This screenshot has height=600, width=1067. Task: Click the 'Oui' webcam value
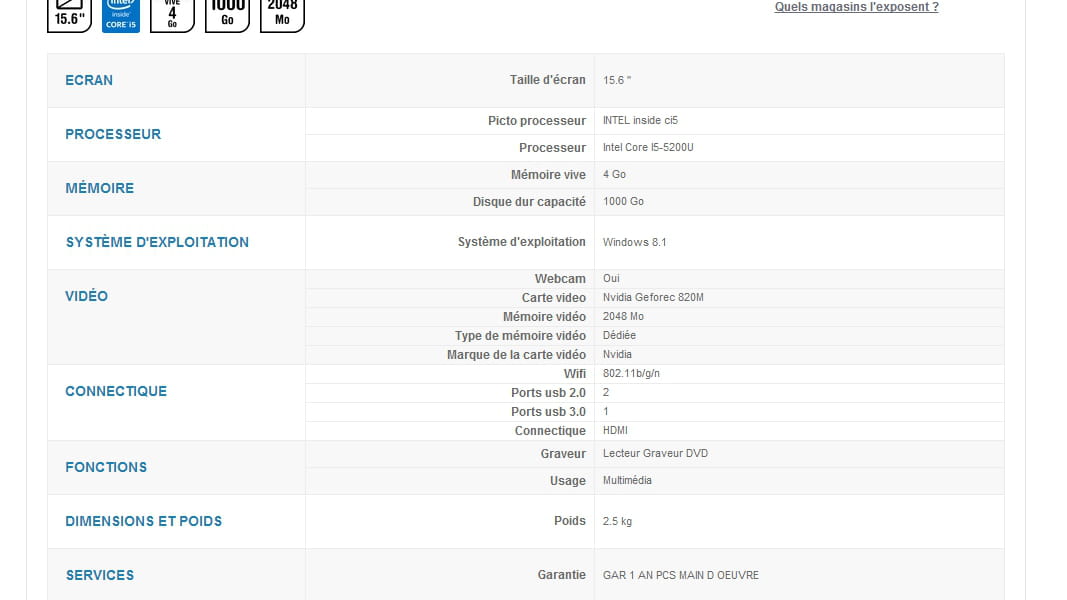tap(611, 278)
